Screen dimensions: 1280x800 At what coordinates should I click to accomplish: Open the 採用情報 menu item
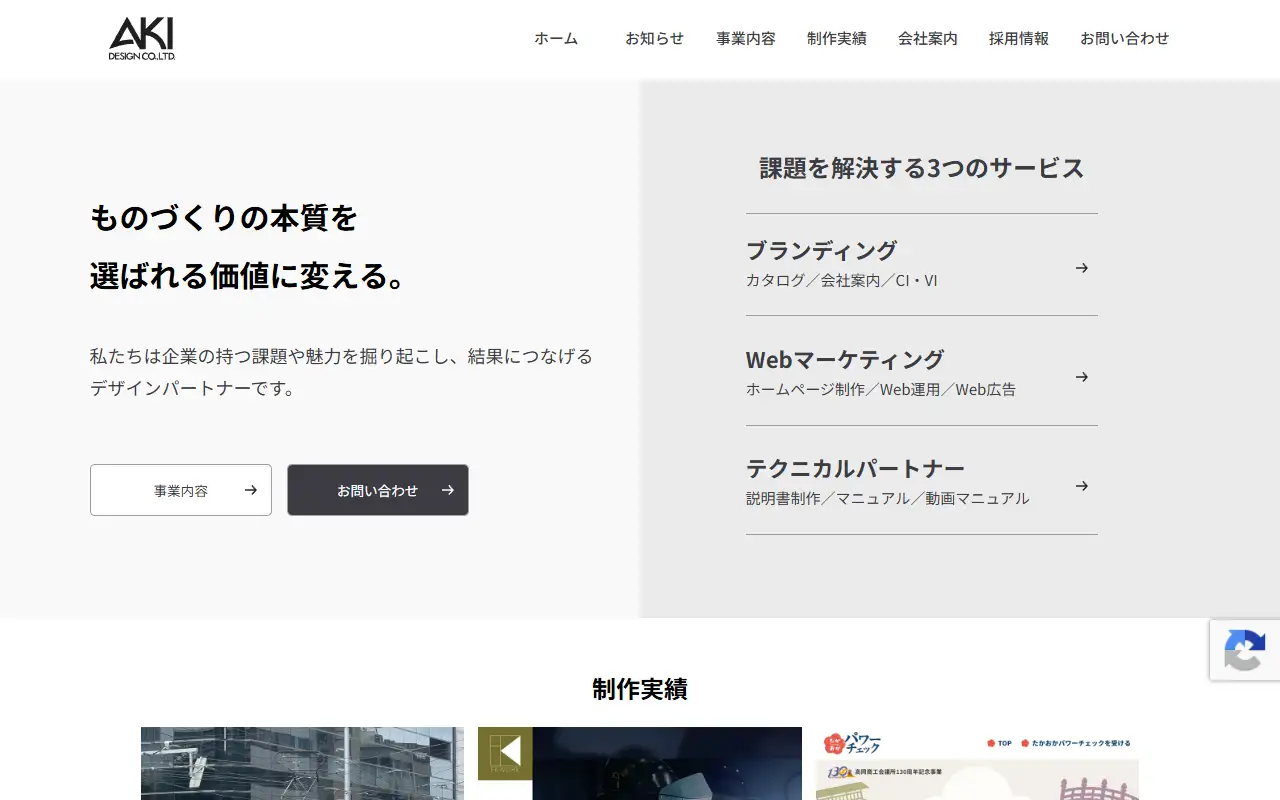(1019, 39)
